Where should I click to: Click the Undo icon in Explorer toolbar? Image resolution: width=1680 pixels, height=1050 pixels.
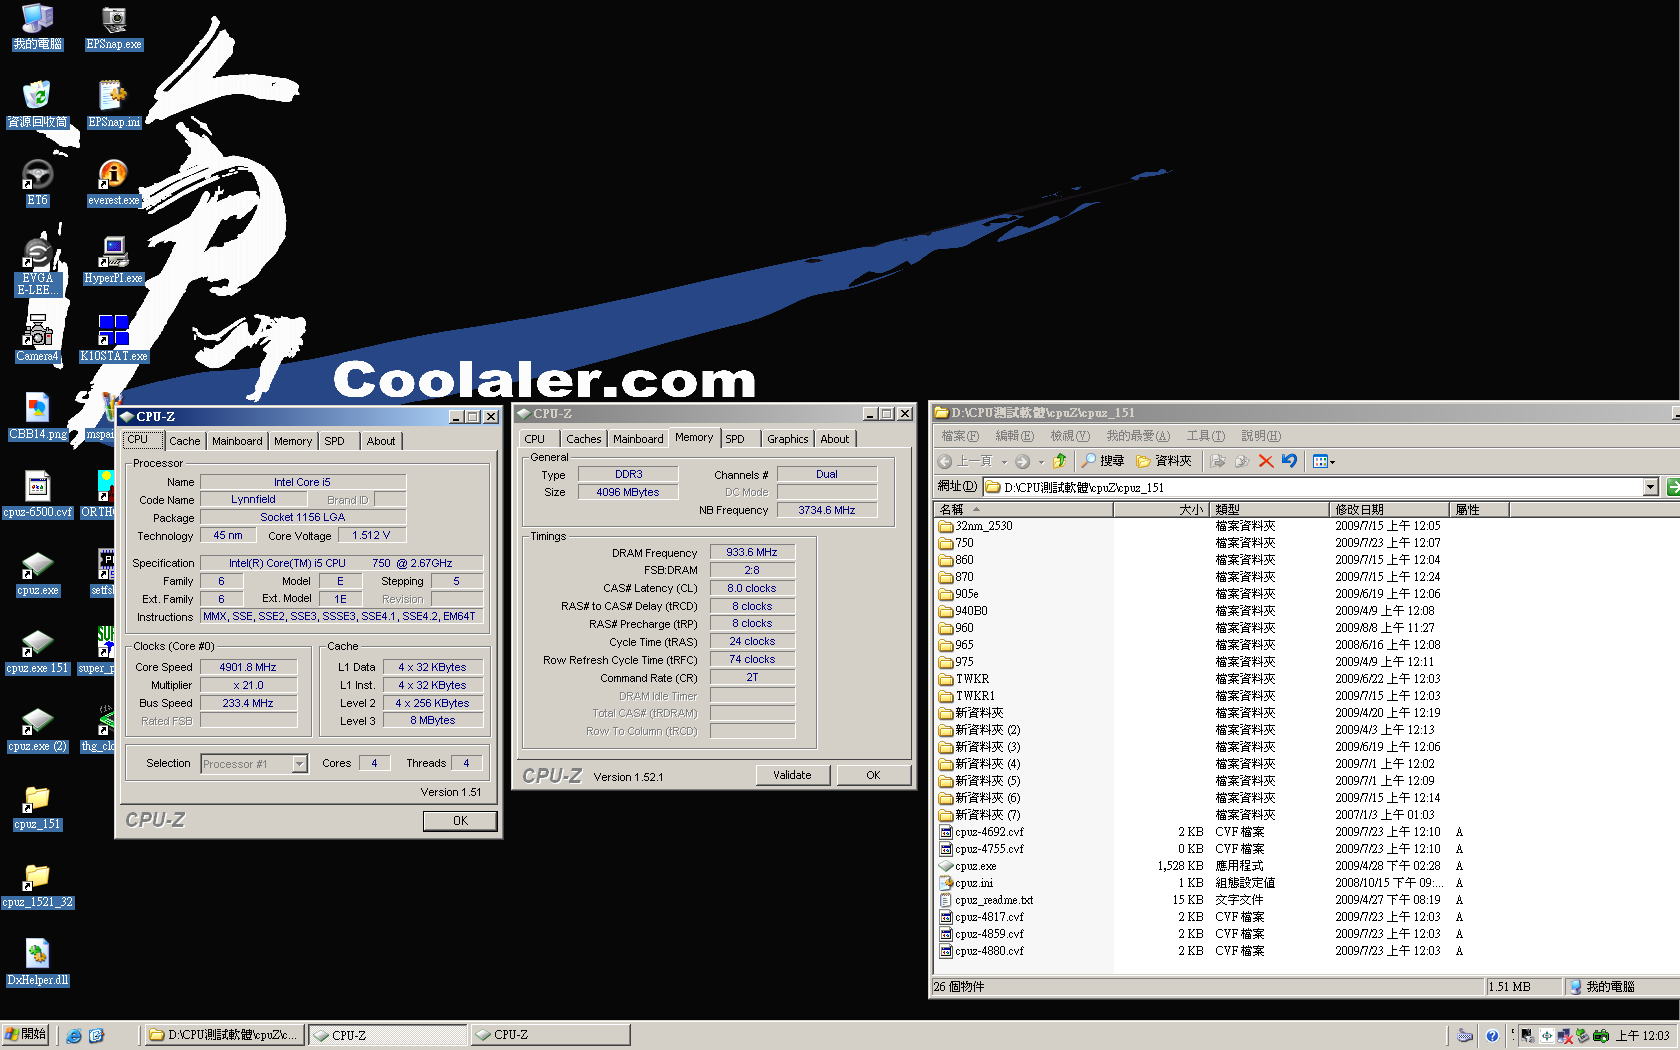click(x=1290, y=461)
